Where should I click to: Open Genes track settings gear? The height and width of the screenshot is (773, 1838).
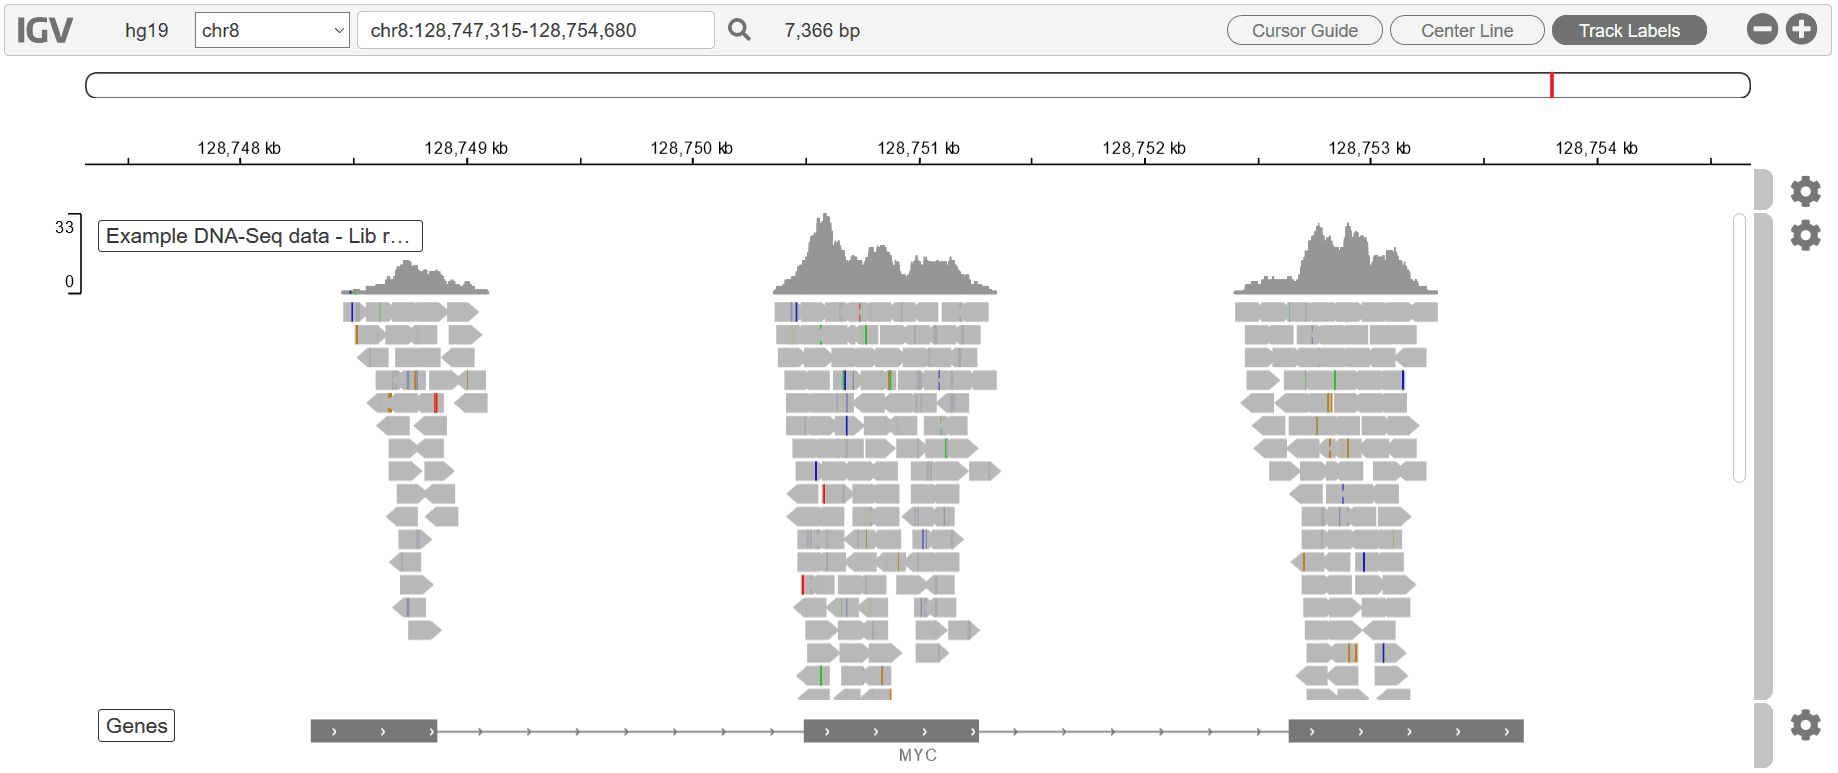(x=1805, y=725)
